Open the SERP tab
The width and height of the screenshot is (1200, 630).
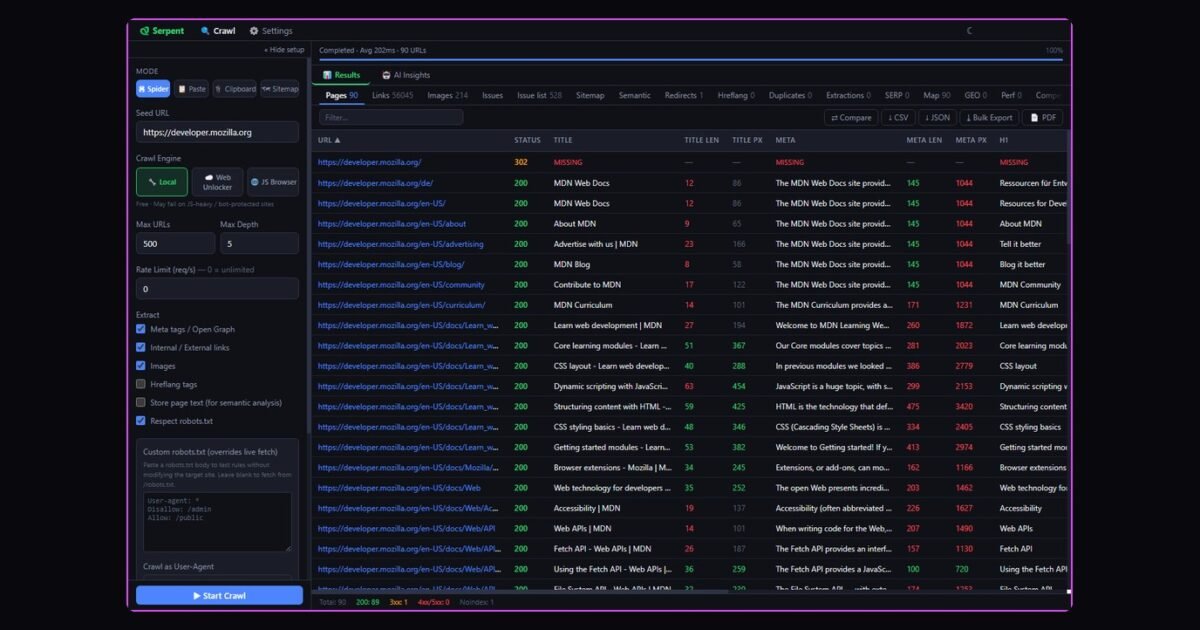897,95
